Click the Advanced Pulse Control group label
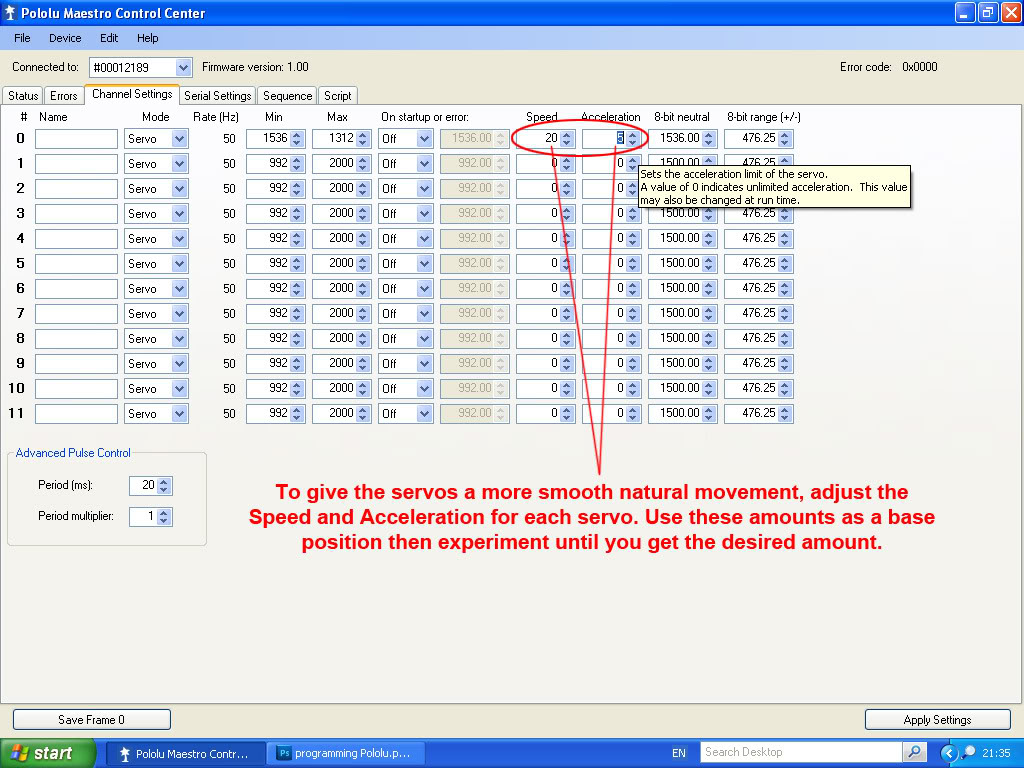Image resolution: width=1024 pixels, height=768 pixels. pos(73,453)
